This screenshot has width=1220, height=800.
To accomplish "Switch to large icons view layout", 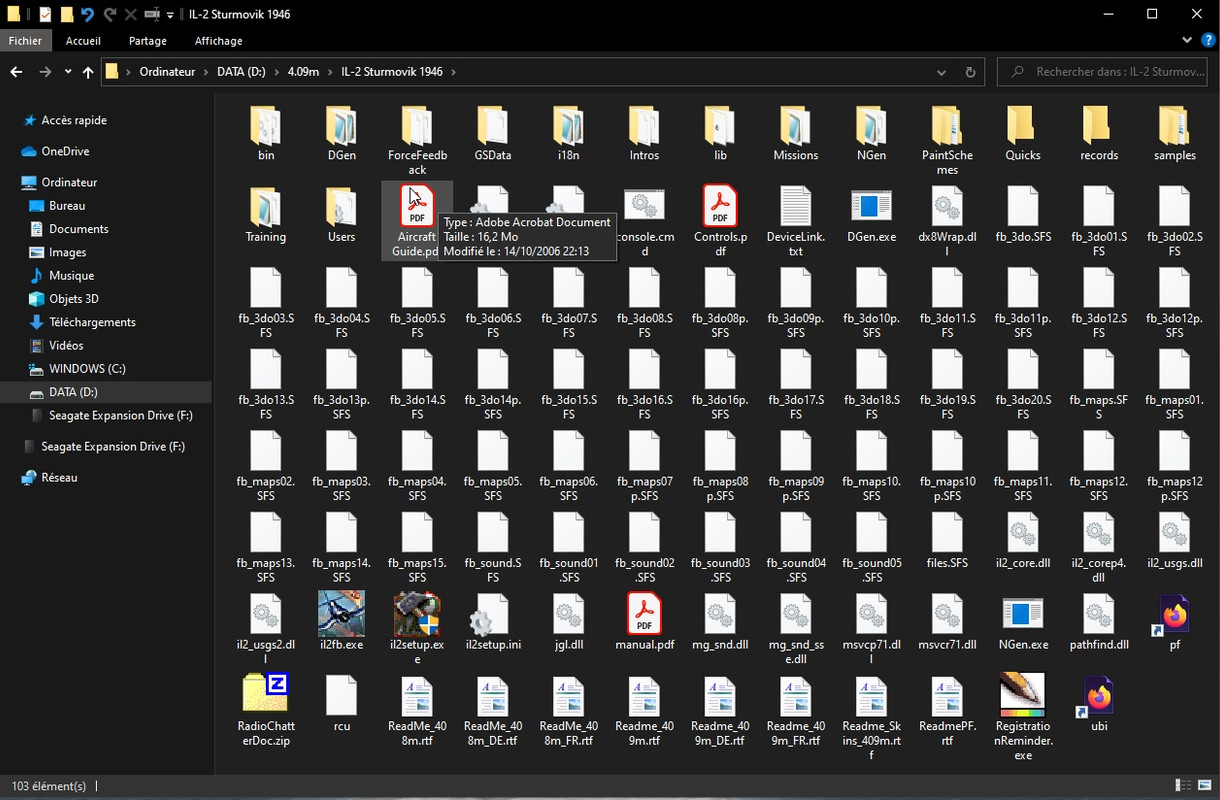I will click(x=1205, y=786).
